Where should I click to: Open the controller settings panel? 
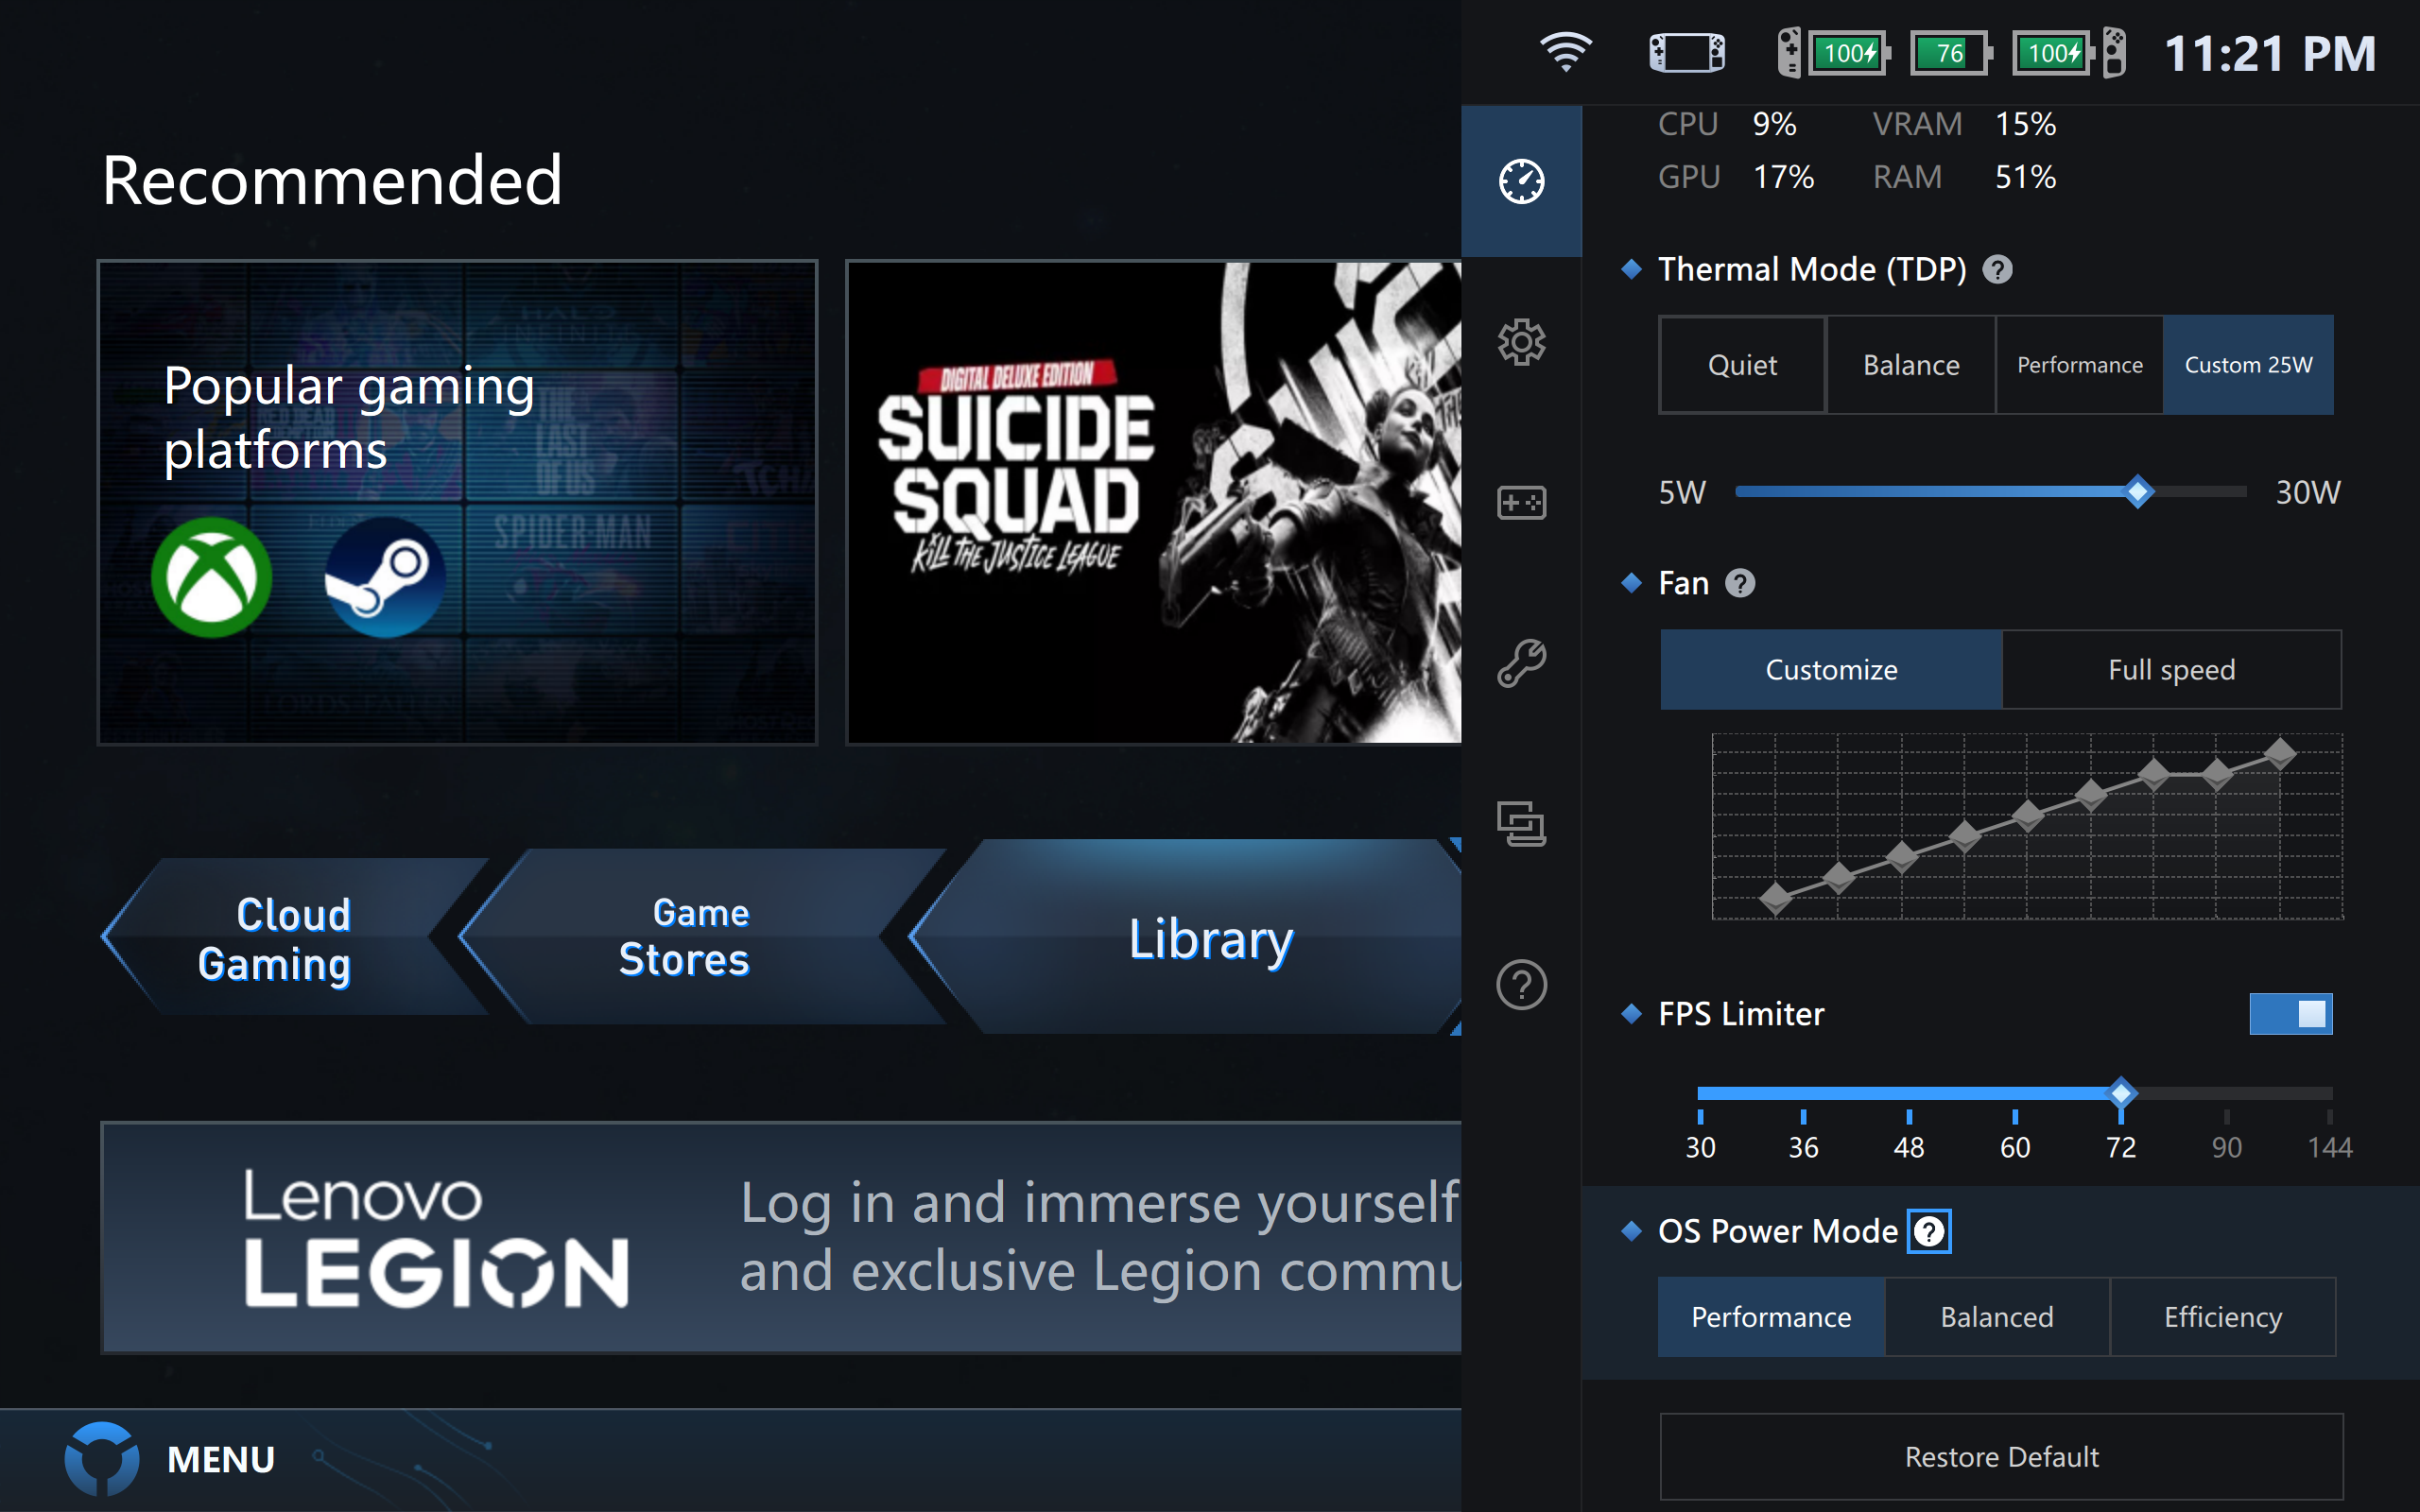pyautogui.click(x=1521, y=502)
